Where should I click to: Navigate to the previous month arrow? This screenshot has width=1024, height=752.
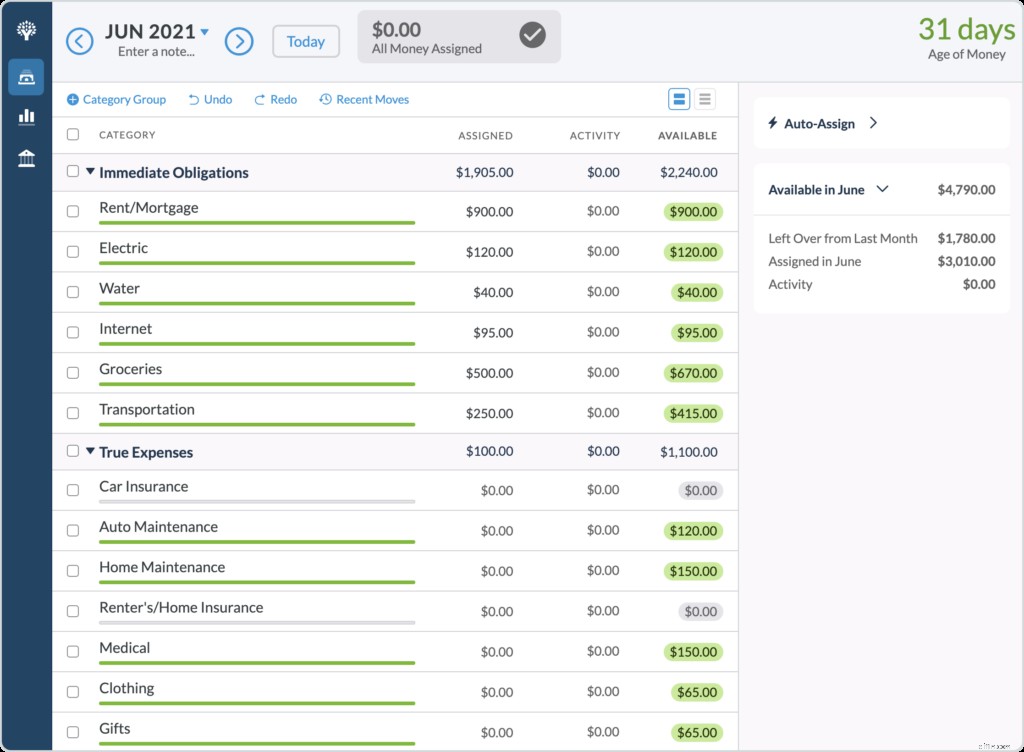[79, 41]
